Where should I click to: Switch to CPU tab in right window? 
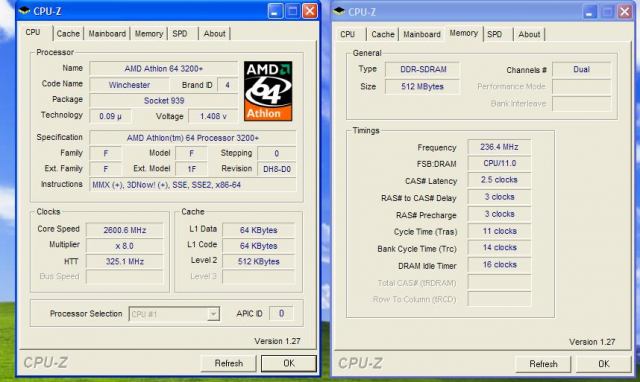(348, 34)
